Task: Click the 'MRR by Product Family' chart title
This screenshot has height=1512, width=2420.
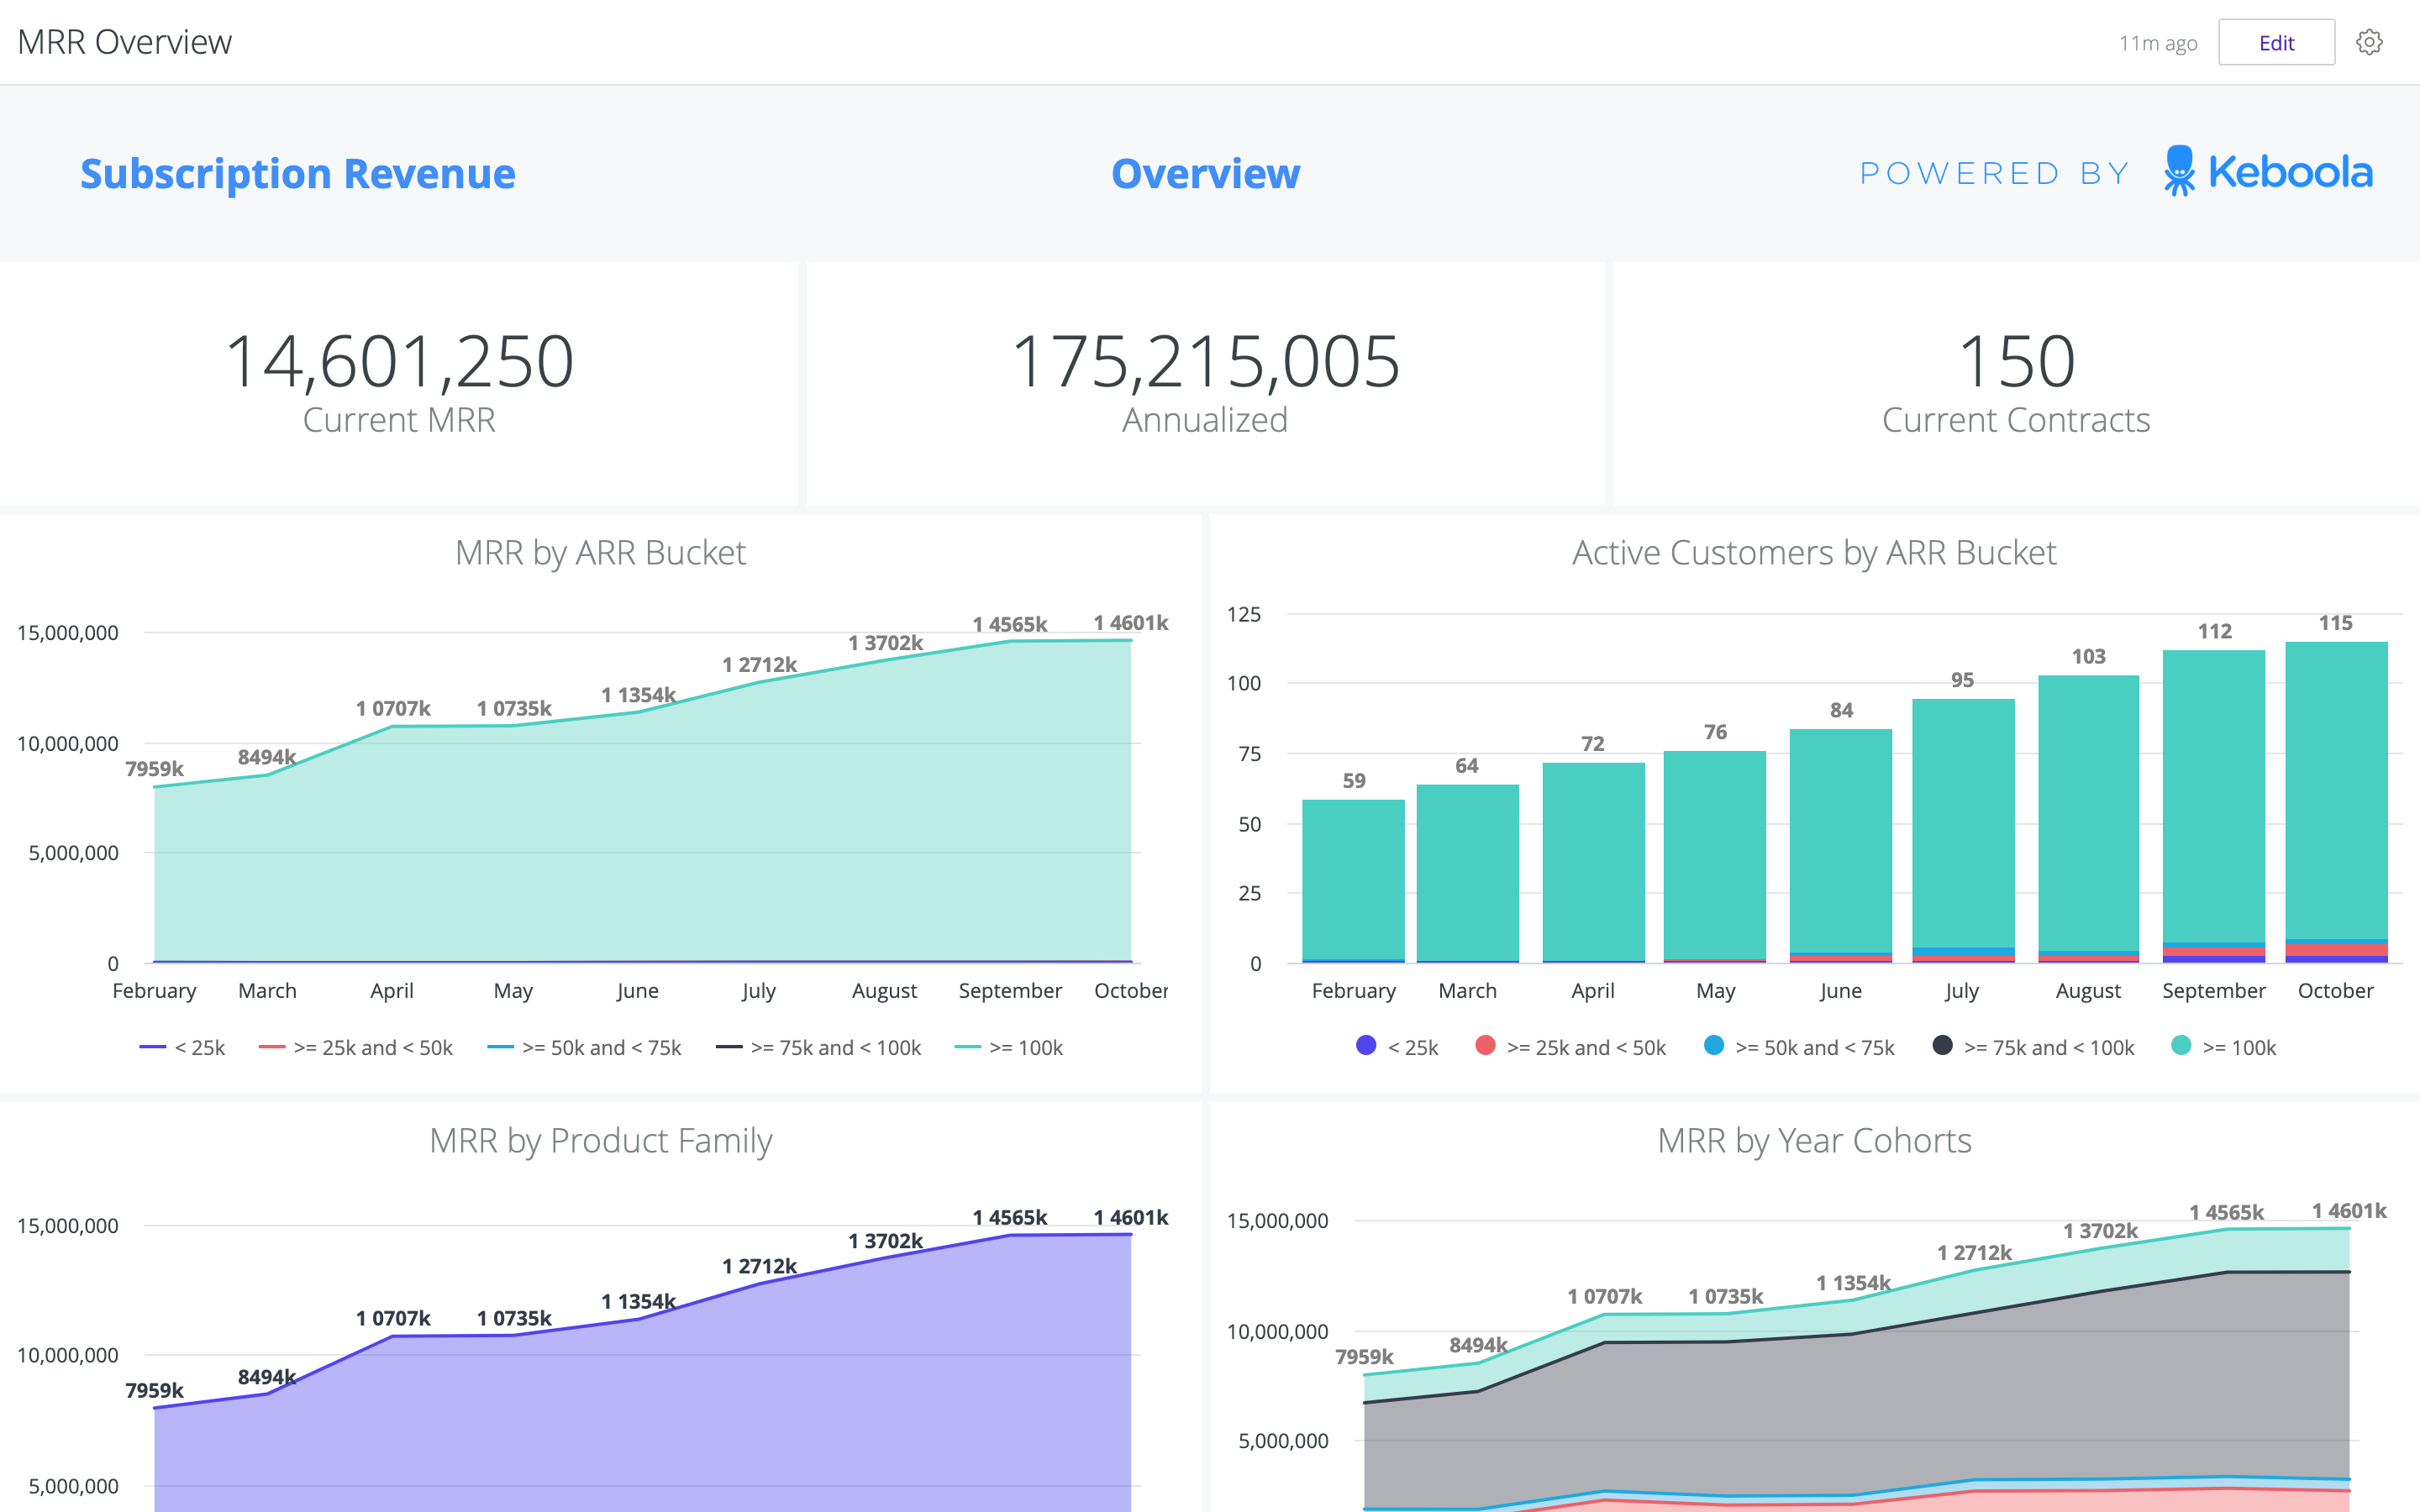Action: [600, 1141]
